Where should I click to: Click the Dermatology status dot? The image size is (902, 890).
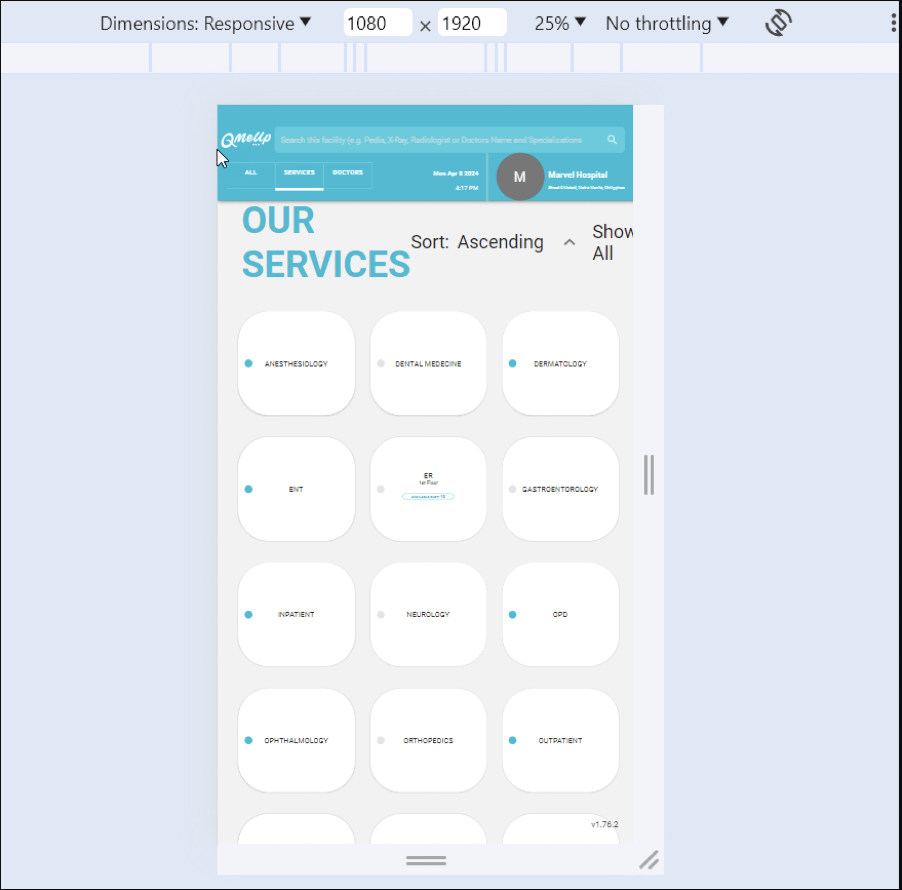tap(513, 364)
